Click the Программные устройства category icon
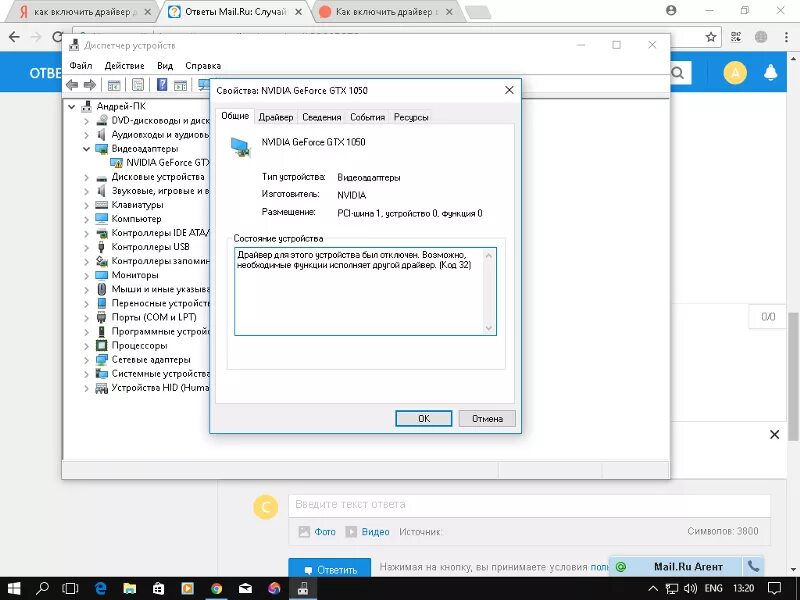800x600 pixels. pos(102,332)
